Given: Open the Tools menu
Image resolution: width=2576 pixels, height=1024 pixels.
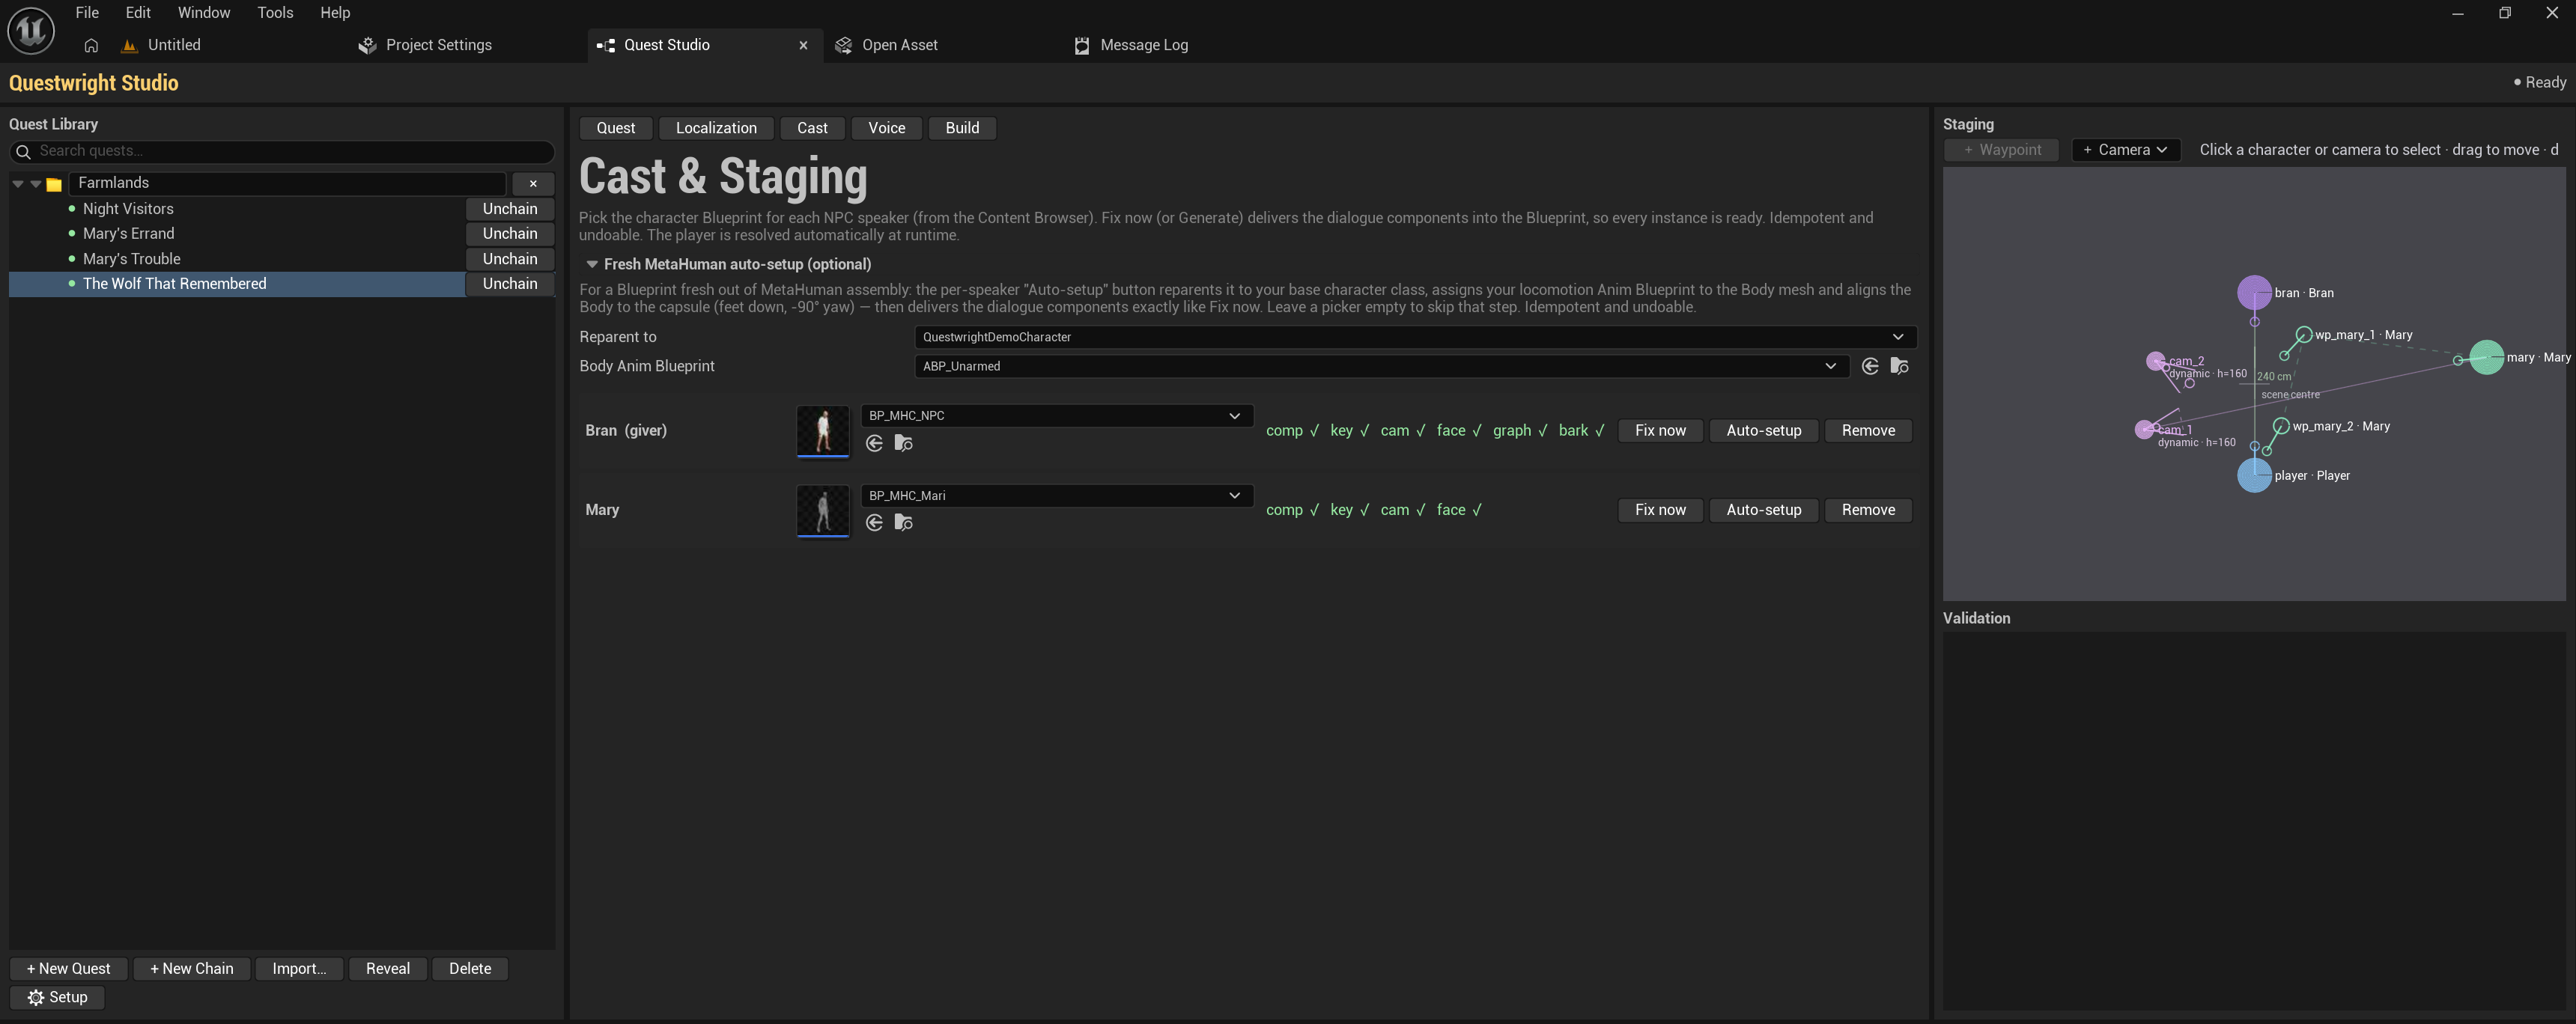Looking at the screenshot, I should click(x=275, y=13).
